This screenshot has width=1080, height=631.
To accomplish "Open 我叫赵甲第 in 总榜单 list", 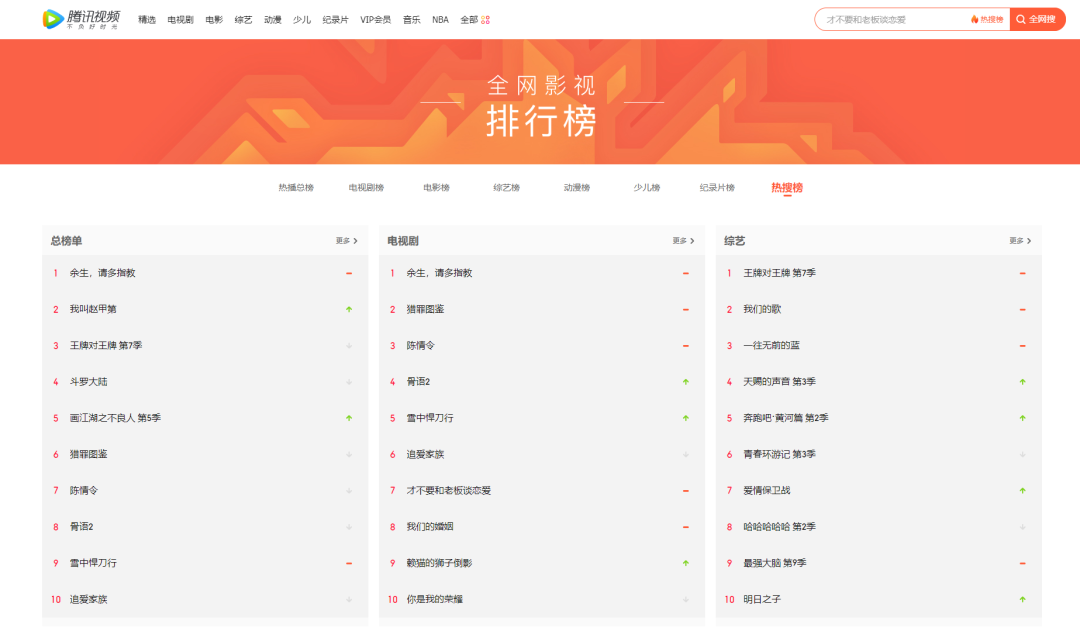I will [93, 309].
